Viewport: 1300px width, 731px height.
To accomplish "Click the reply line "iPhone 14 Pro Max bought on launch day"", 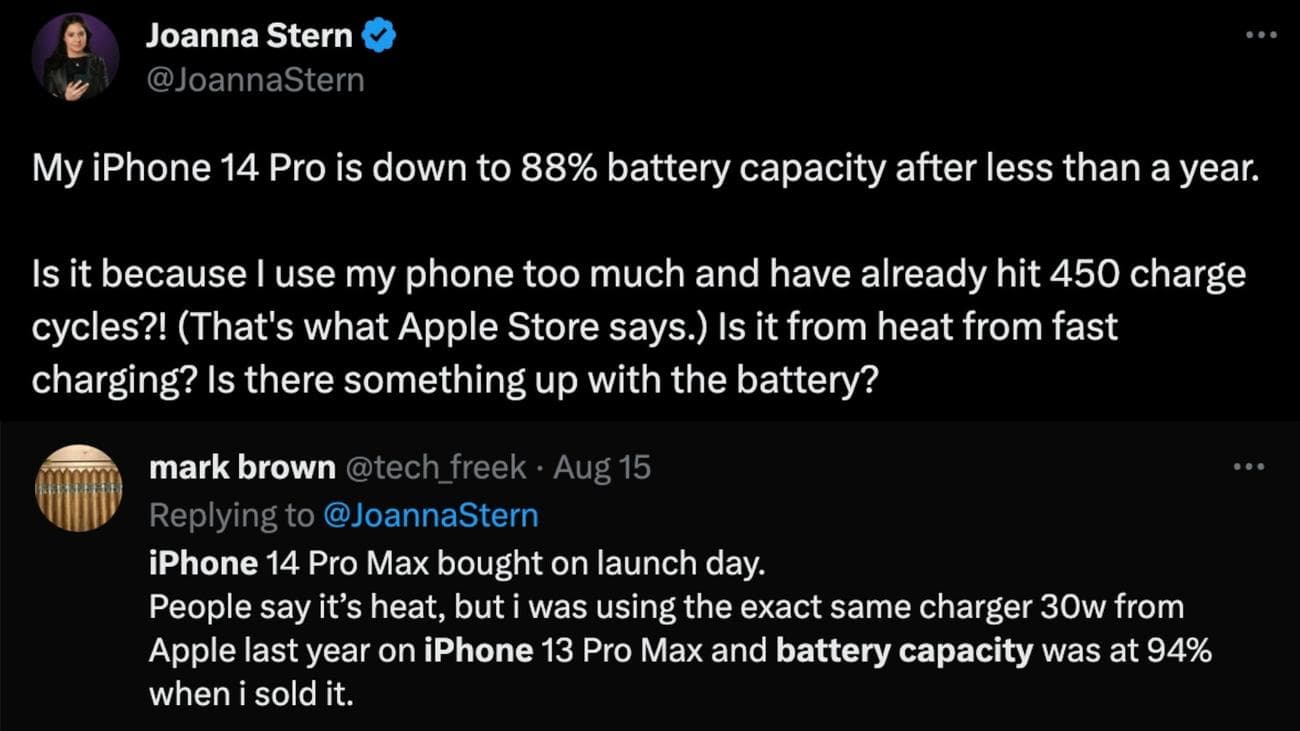I will (456, 563).
